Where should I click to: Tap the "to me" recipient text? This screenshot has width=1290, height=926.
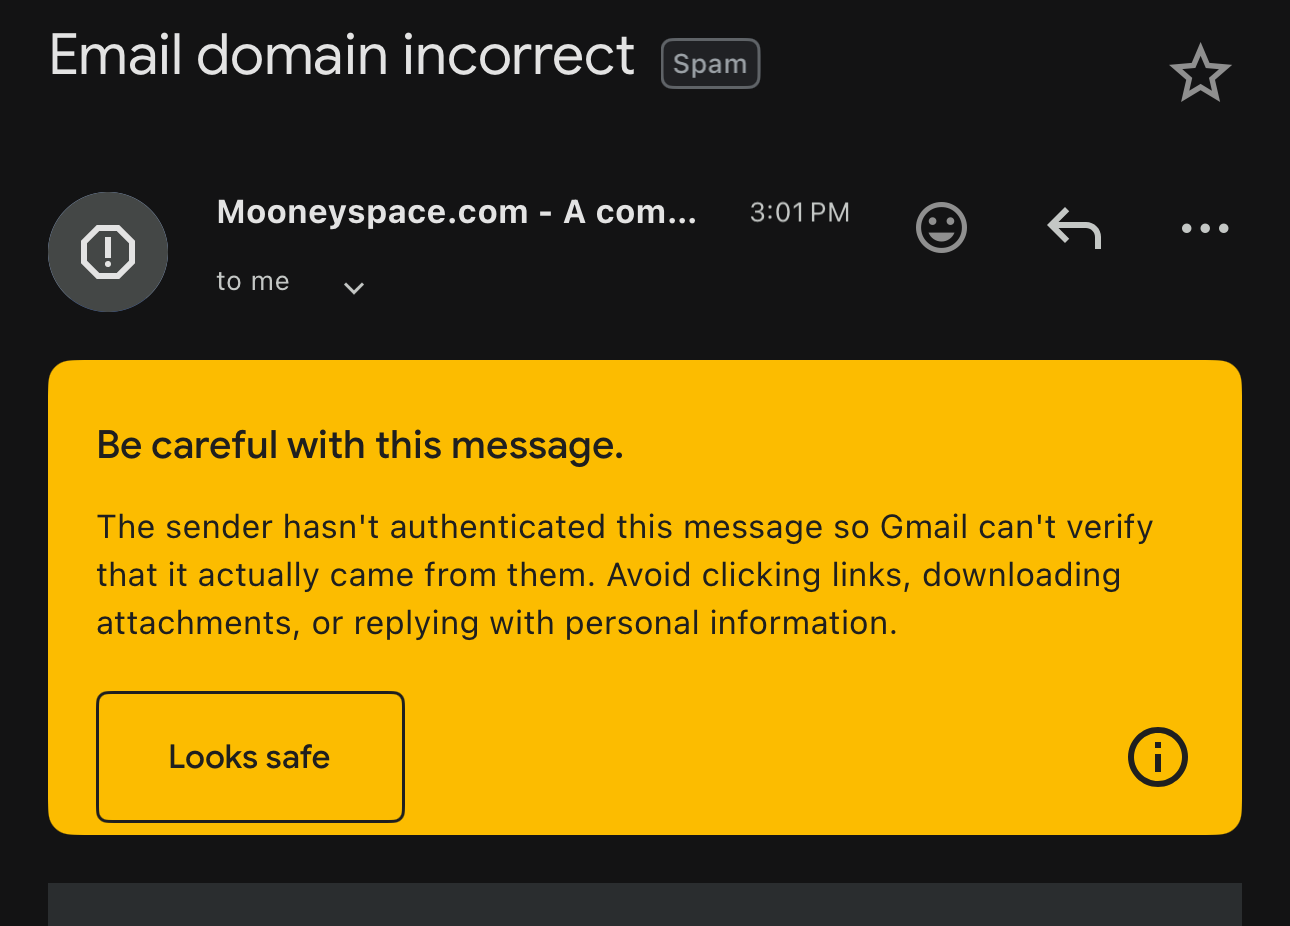pyautogui.click(x=253, y=282)
